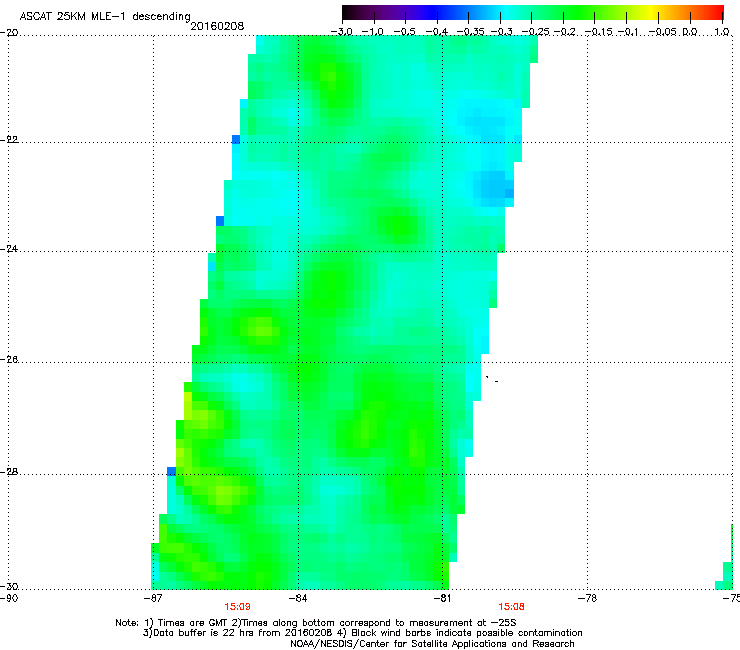This screenshot has height=650, width=740.
Task: Click the color bar label '-0.2'
Action: (x=565, y=32)
